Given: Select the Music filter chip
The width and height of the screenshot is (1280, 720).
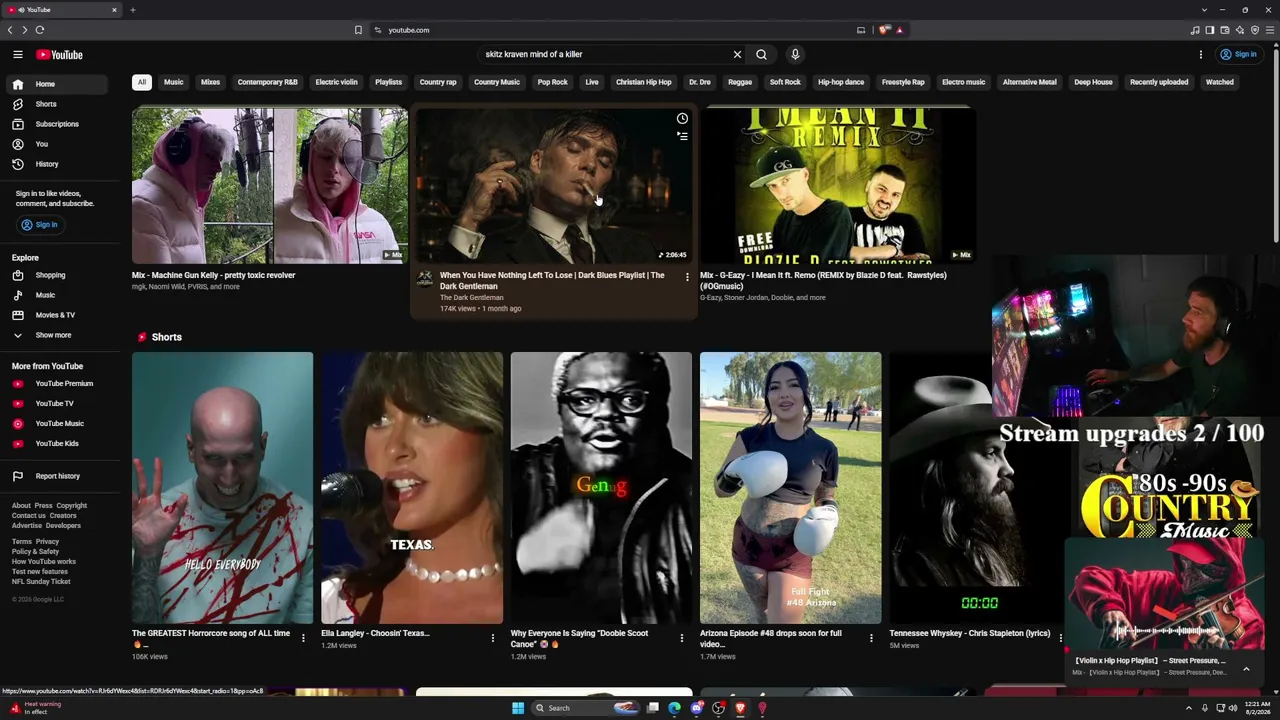Looking at the screenshot, I should [173, 82].
